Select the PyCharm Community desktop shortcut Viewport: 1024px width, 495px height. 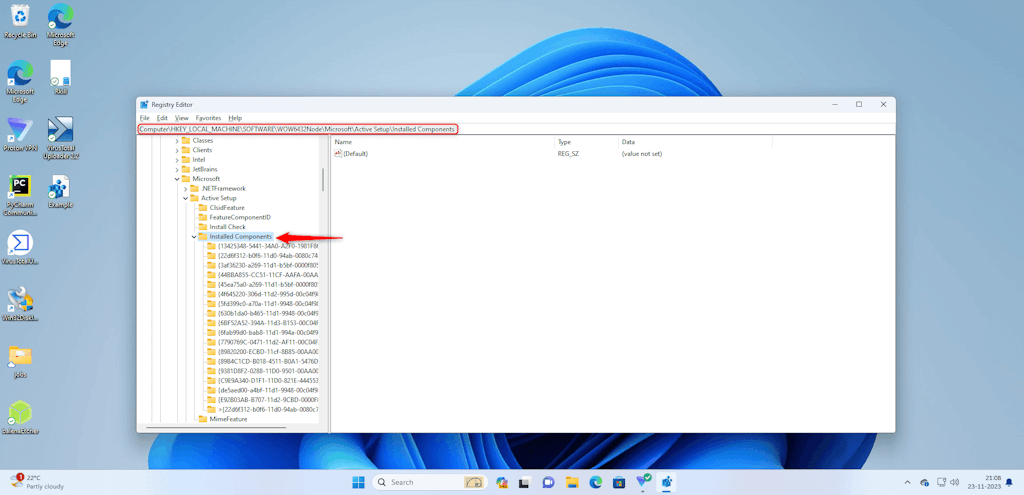[21, 195]
